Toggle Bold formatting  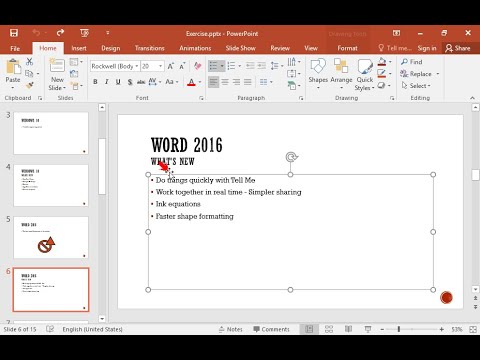click(x=95, y=82)
